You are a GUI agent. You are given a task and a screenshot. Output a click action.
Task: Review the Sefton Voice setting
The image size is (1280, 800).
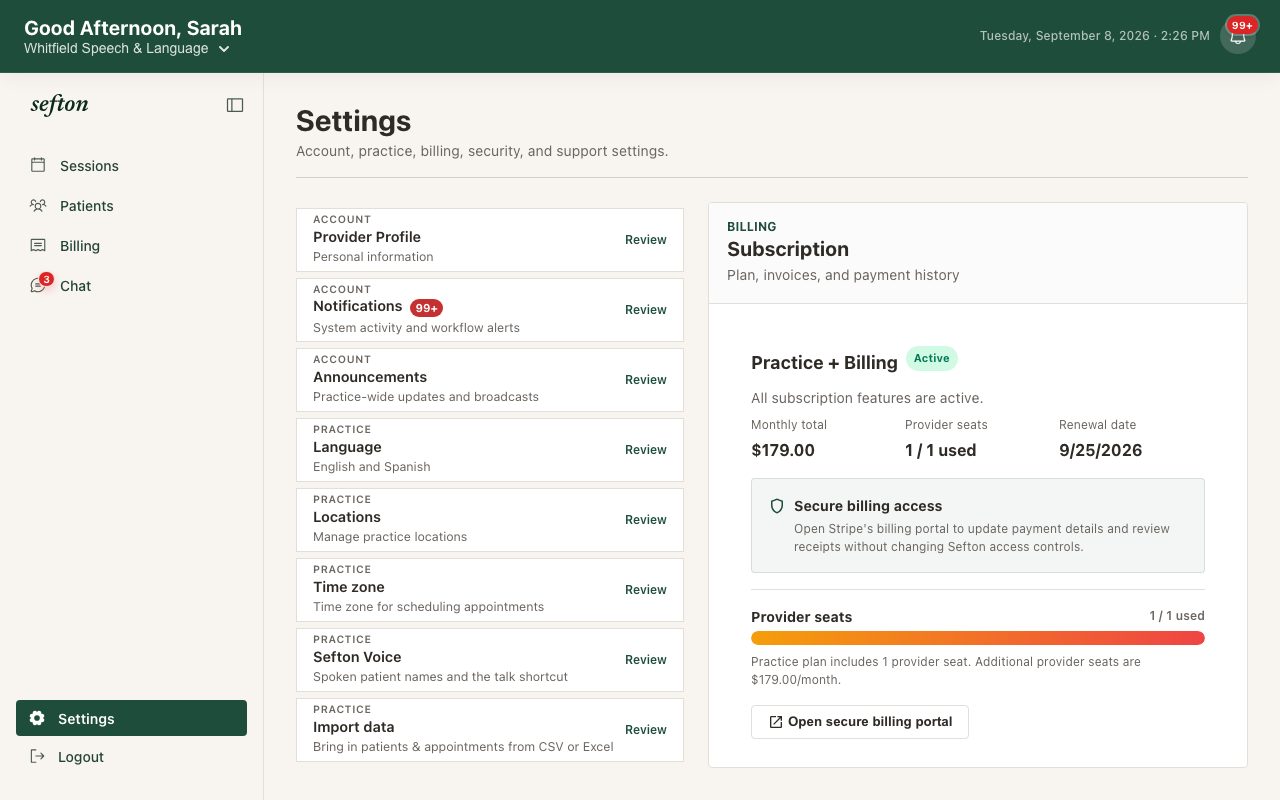point(645,660)
